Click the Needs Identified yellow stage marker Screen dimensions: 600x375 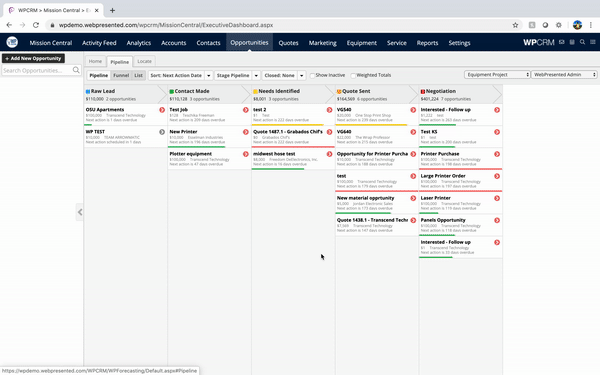coord(255,91)
